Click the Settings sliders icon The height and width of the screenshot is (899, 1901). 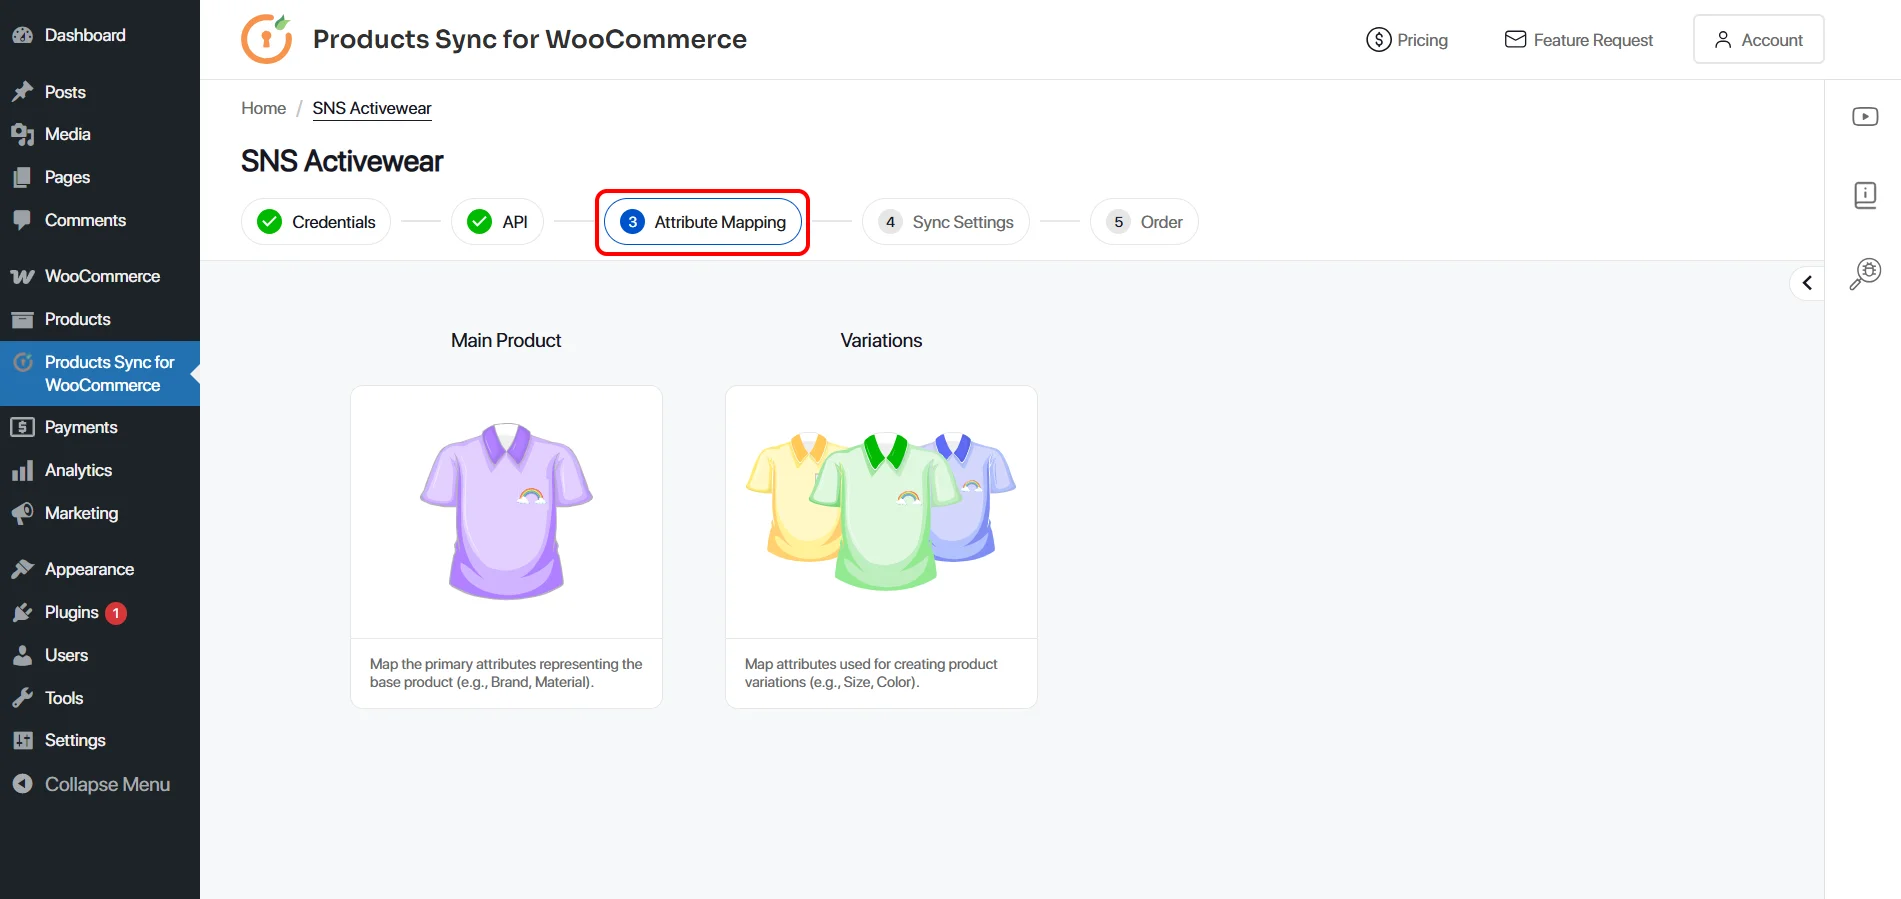tap(22, 740)
